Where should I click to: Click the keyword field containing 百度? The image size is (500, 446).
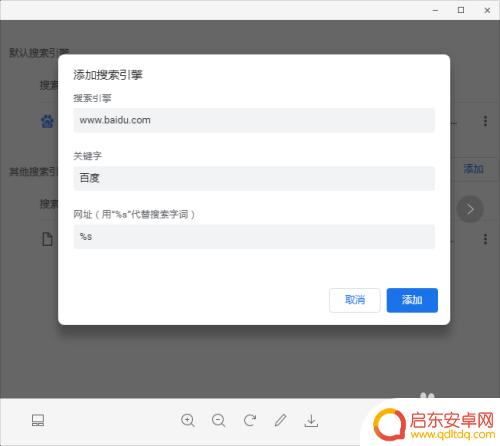pos(254,178)
